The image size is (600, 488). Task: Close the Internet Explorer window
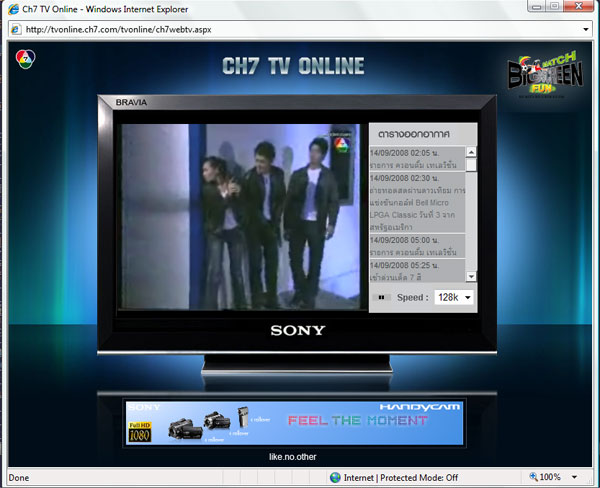pos(579,6)
